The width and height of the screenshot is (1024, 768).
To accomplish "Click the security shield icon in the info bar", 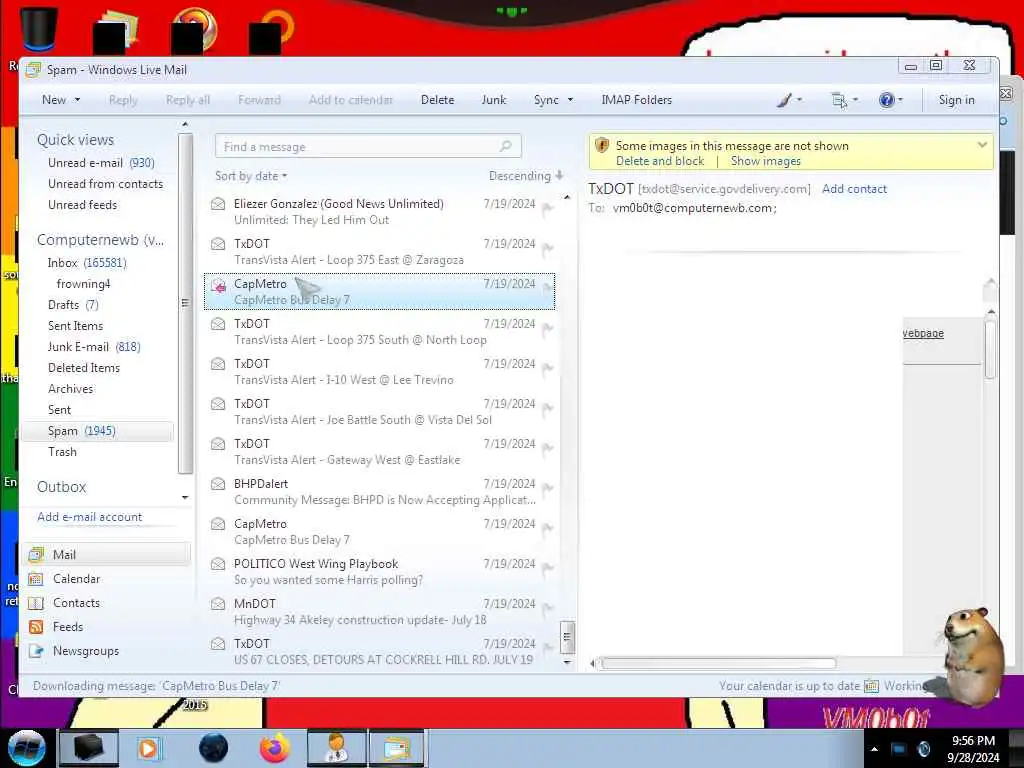I will (602, 146).
